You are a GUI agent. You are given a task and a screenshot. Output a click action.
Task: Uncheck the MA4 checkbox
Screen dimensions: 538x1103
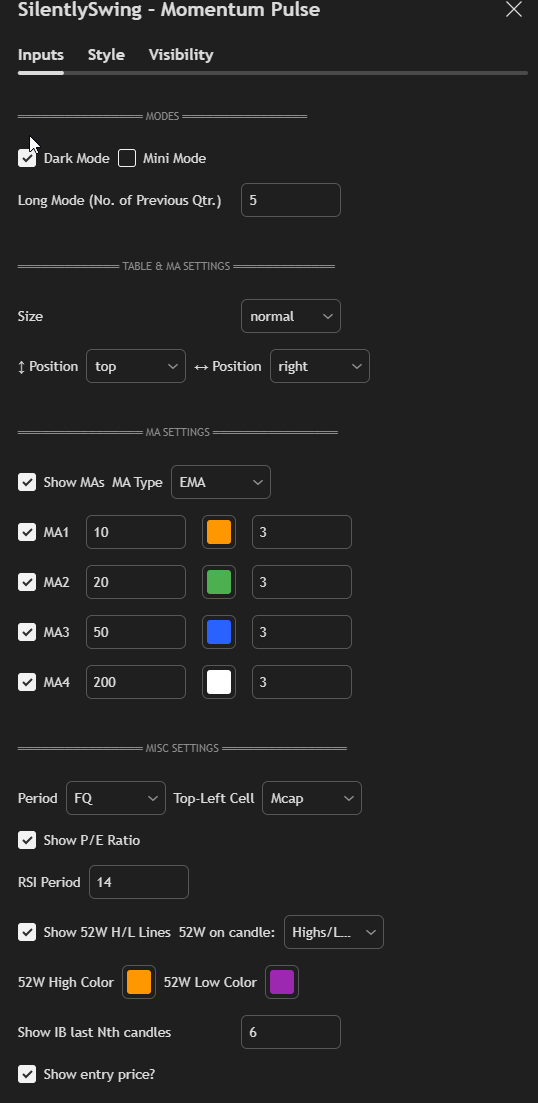pyautogui.click(x=27, y=682)
